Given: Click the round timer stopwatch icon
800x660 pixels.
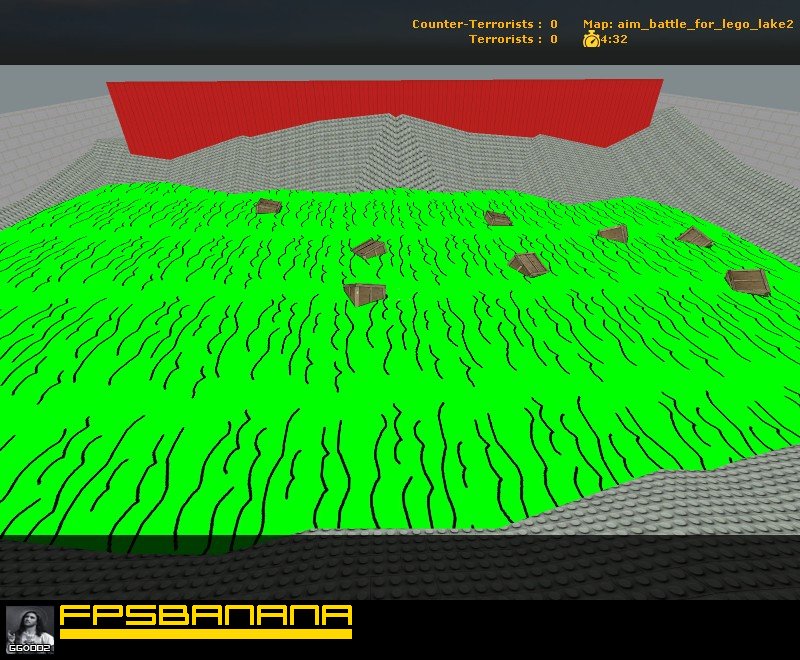Looking at the screenshot, I should (x=591, y=39).
